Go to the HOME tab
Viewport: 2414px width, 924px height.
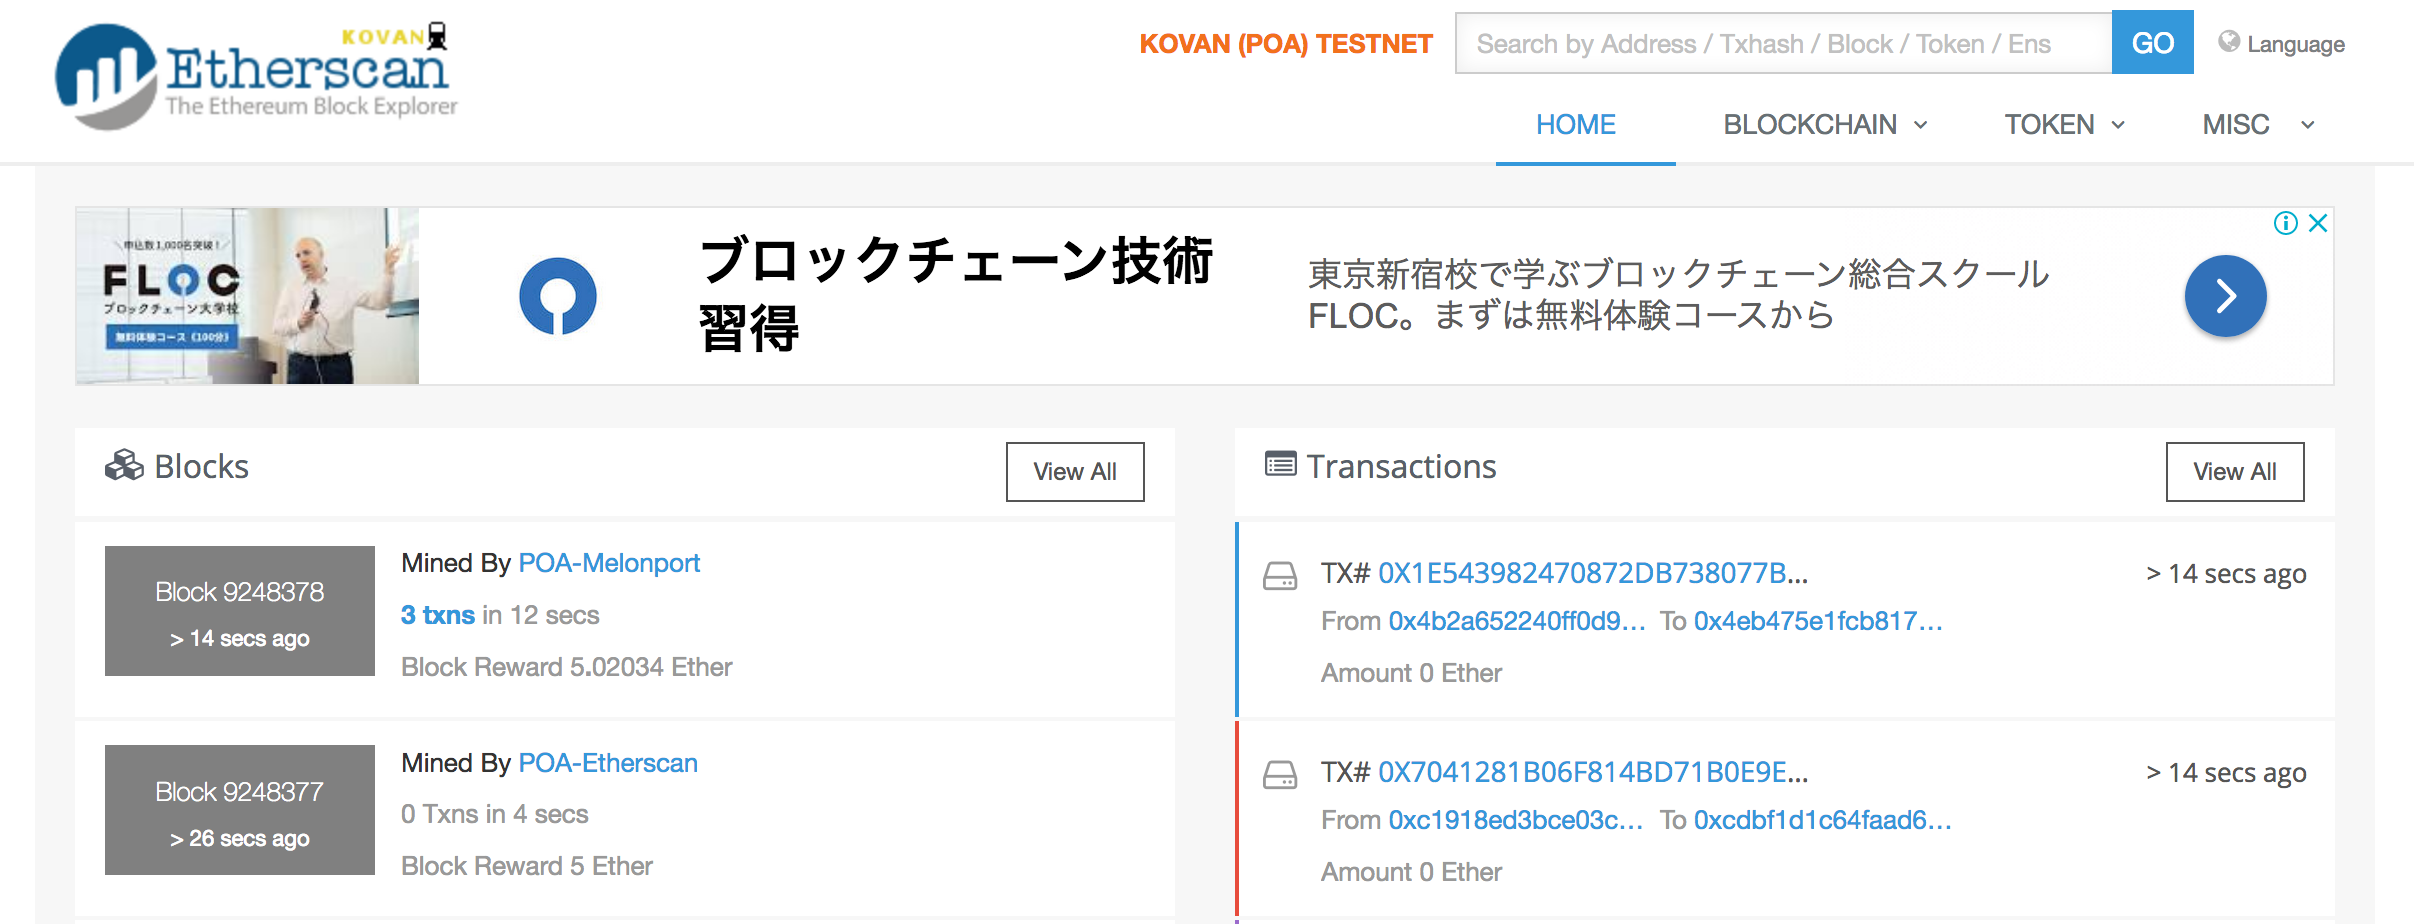tap(1575, 125)
